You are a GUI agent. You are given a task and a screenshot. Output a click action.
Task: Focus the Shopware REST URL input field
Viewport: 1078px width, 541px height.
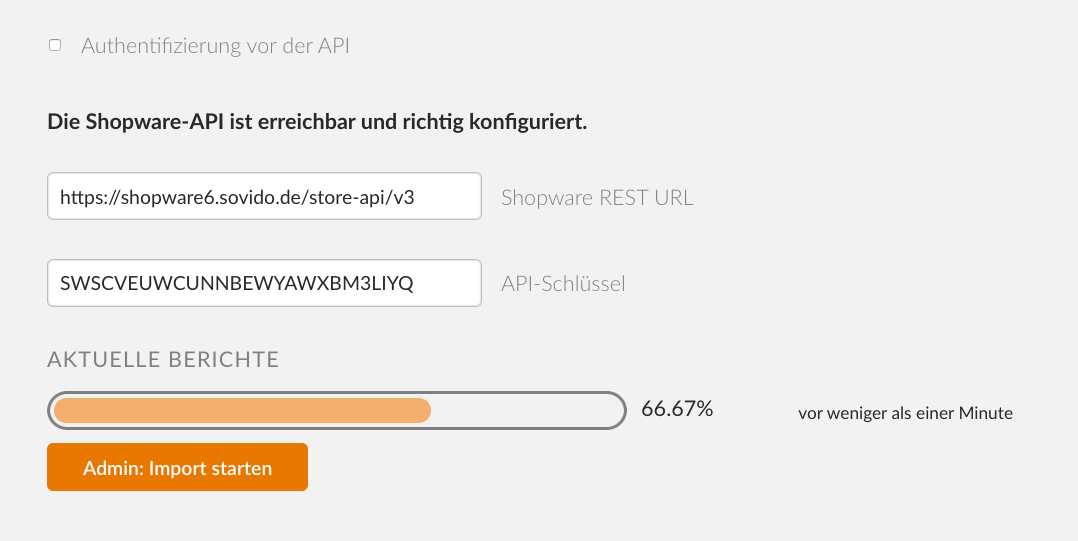264,197
